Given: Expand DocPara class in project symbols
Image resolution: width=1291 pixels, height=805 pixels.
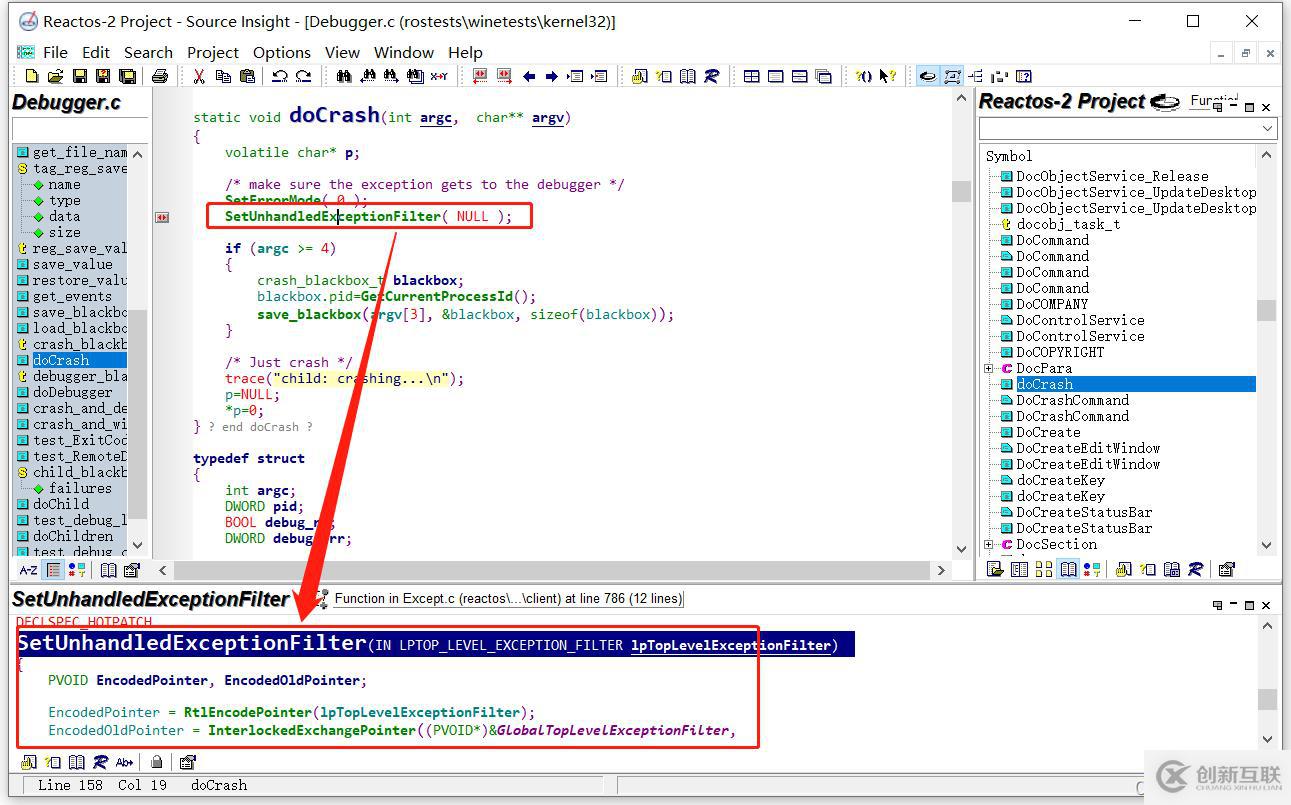Looking at the screenshot, I should coord(989,368).
